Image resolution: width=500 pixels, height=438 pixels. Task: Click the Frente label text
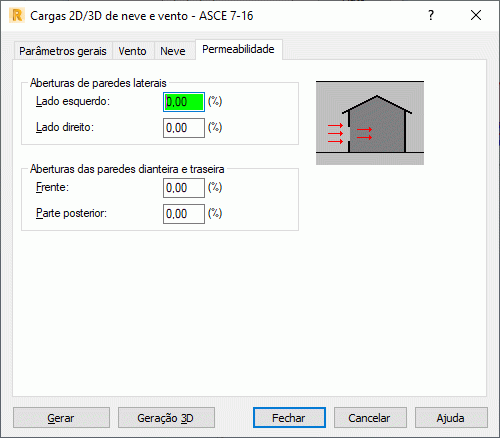click(x=52, y=187)
